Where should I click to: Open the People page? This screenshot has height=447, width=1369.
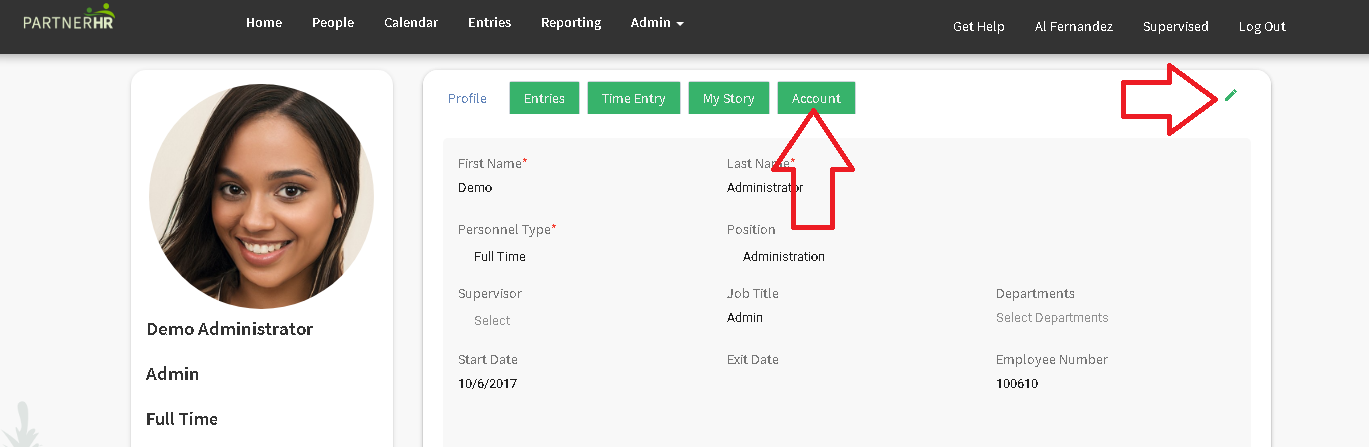333,23
